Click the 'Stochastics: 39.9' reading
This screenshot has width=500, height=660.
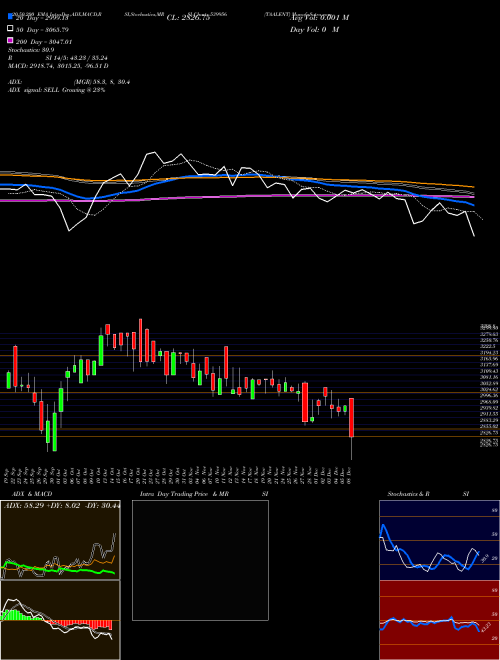point(31,50)
